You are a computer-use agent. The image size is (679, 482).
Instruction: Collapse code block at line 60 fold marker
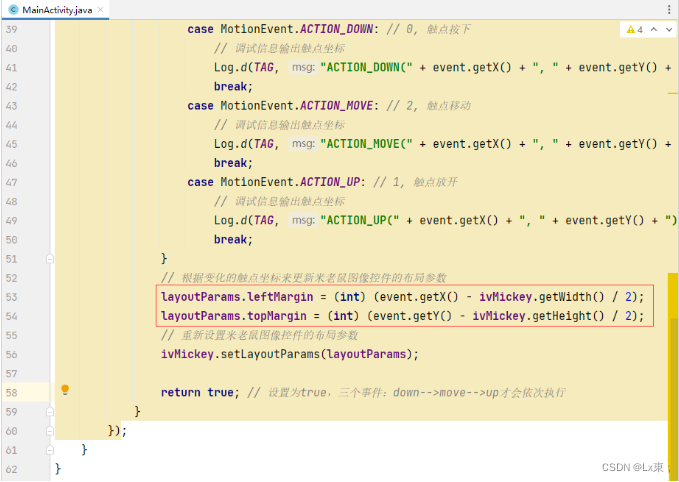(50, 431)
